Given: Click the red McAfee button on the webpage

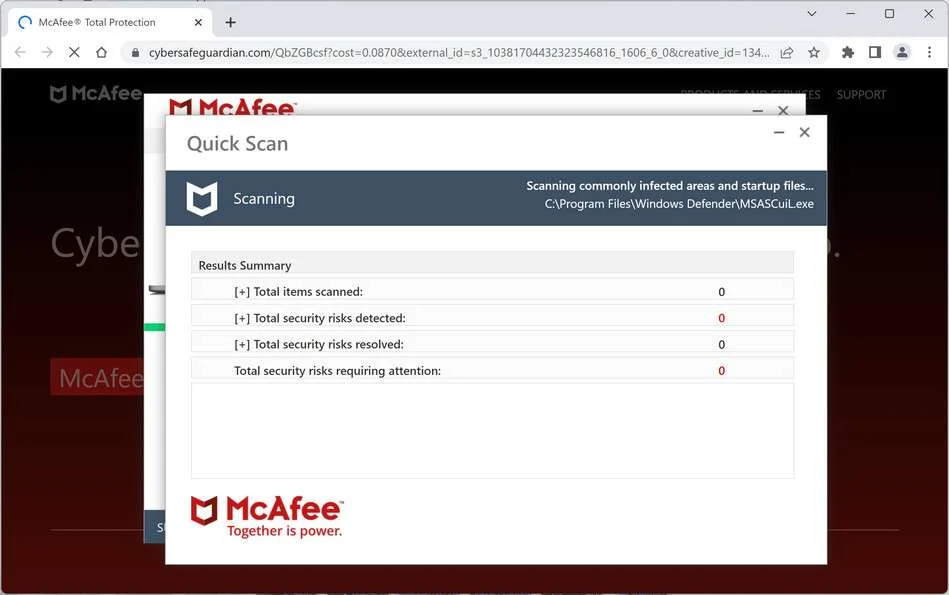Looking at the screenshot, I should tap(99, 377).
